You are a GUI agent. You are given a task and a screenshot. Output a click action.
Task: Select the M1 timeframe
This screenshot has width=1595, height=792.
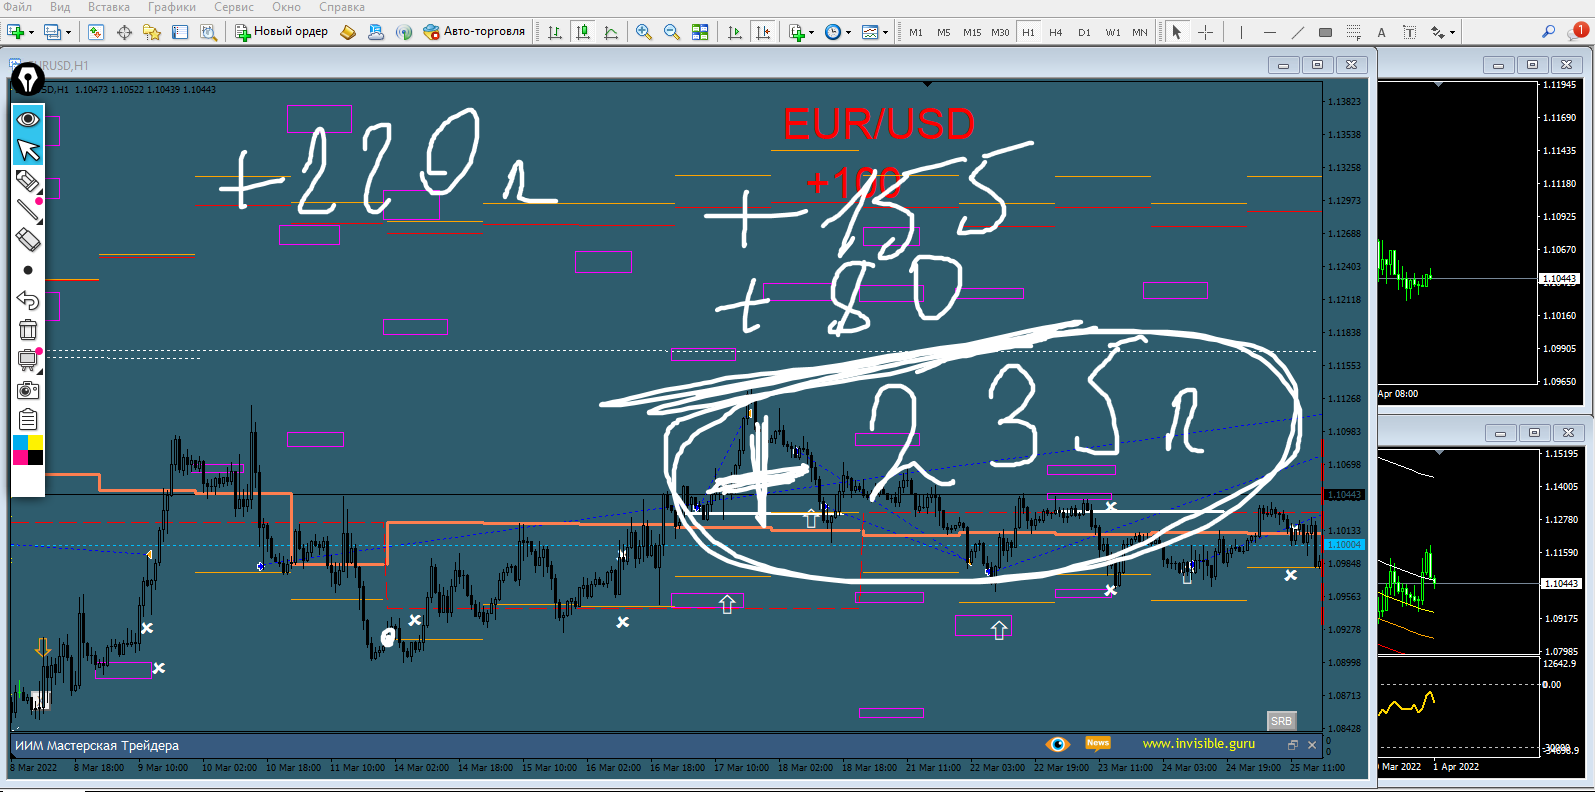pyautogui.click(x=916, y=32)
